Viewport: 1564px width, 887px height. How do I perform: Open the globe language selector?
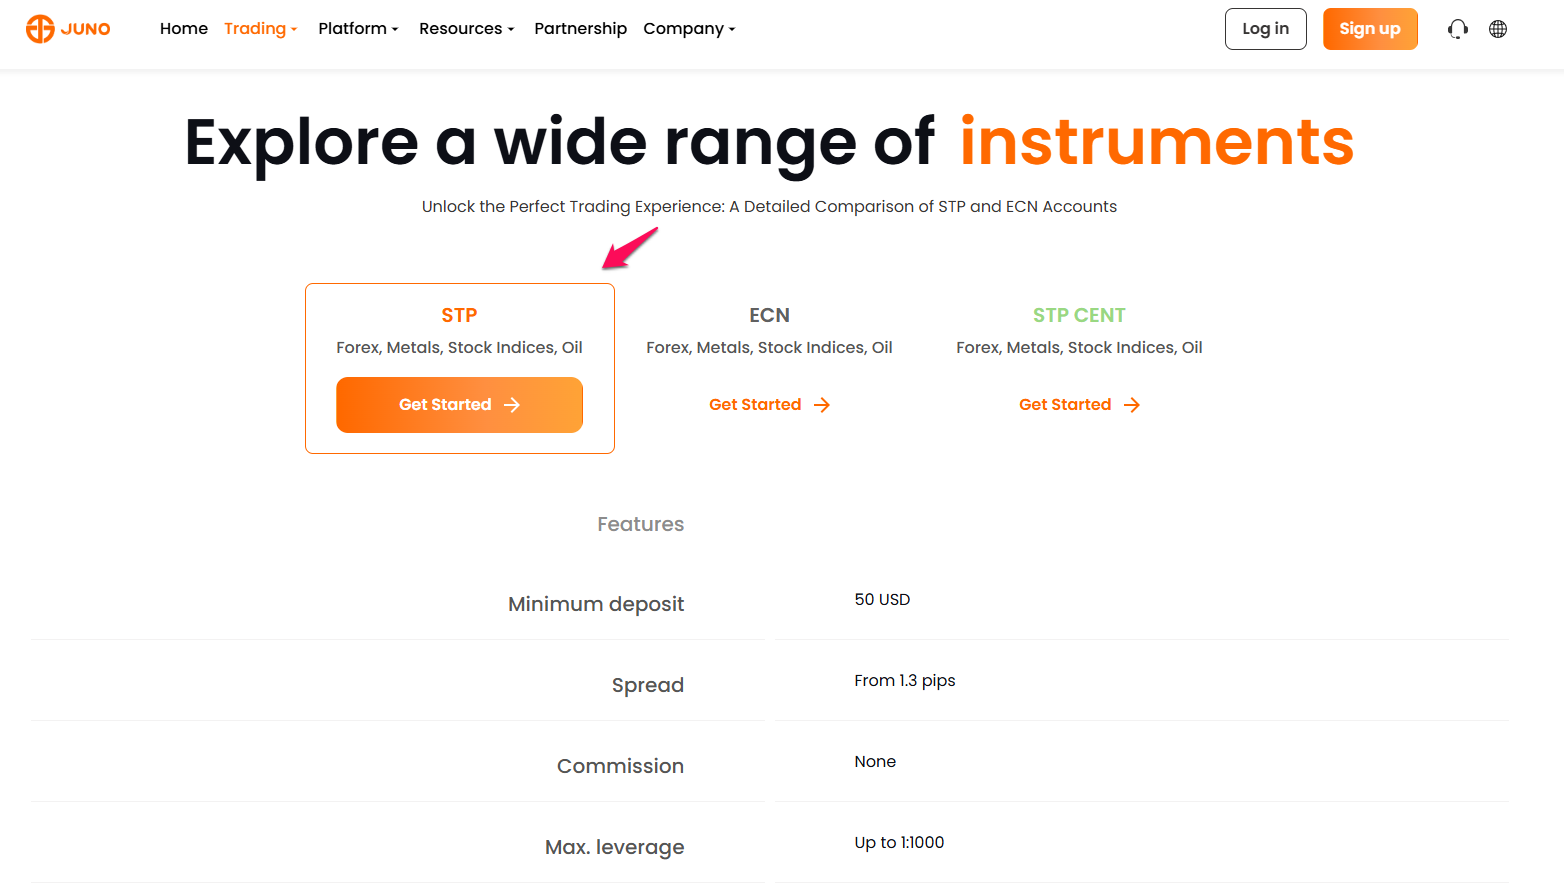(1498, 29)
